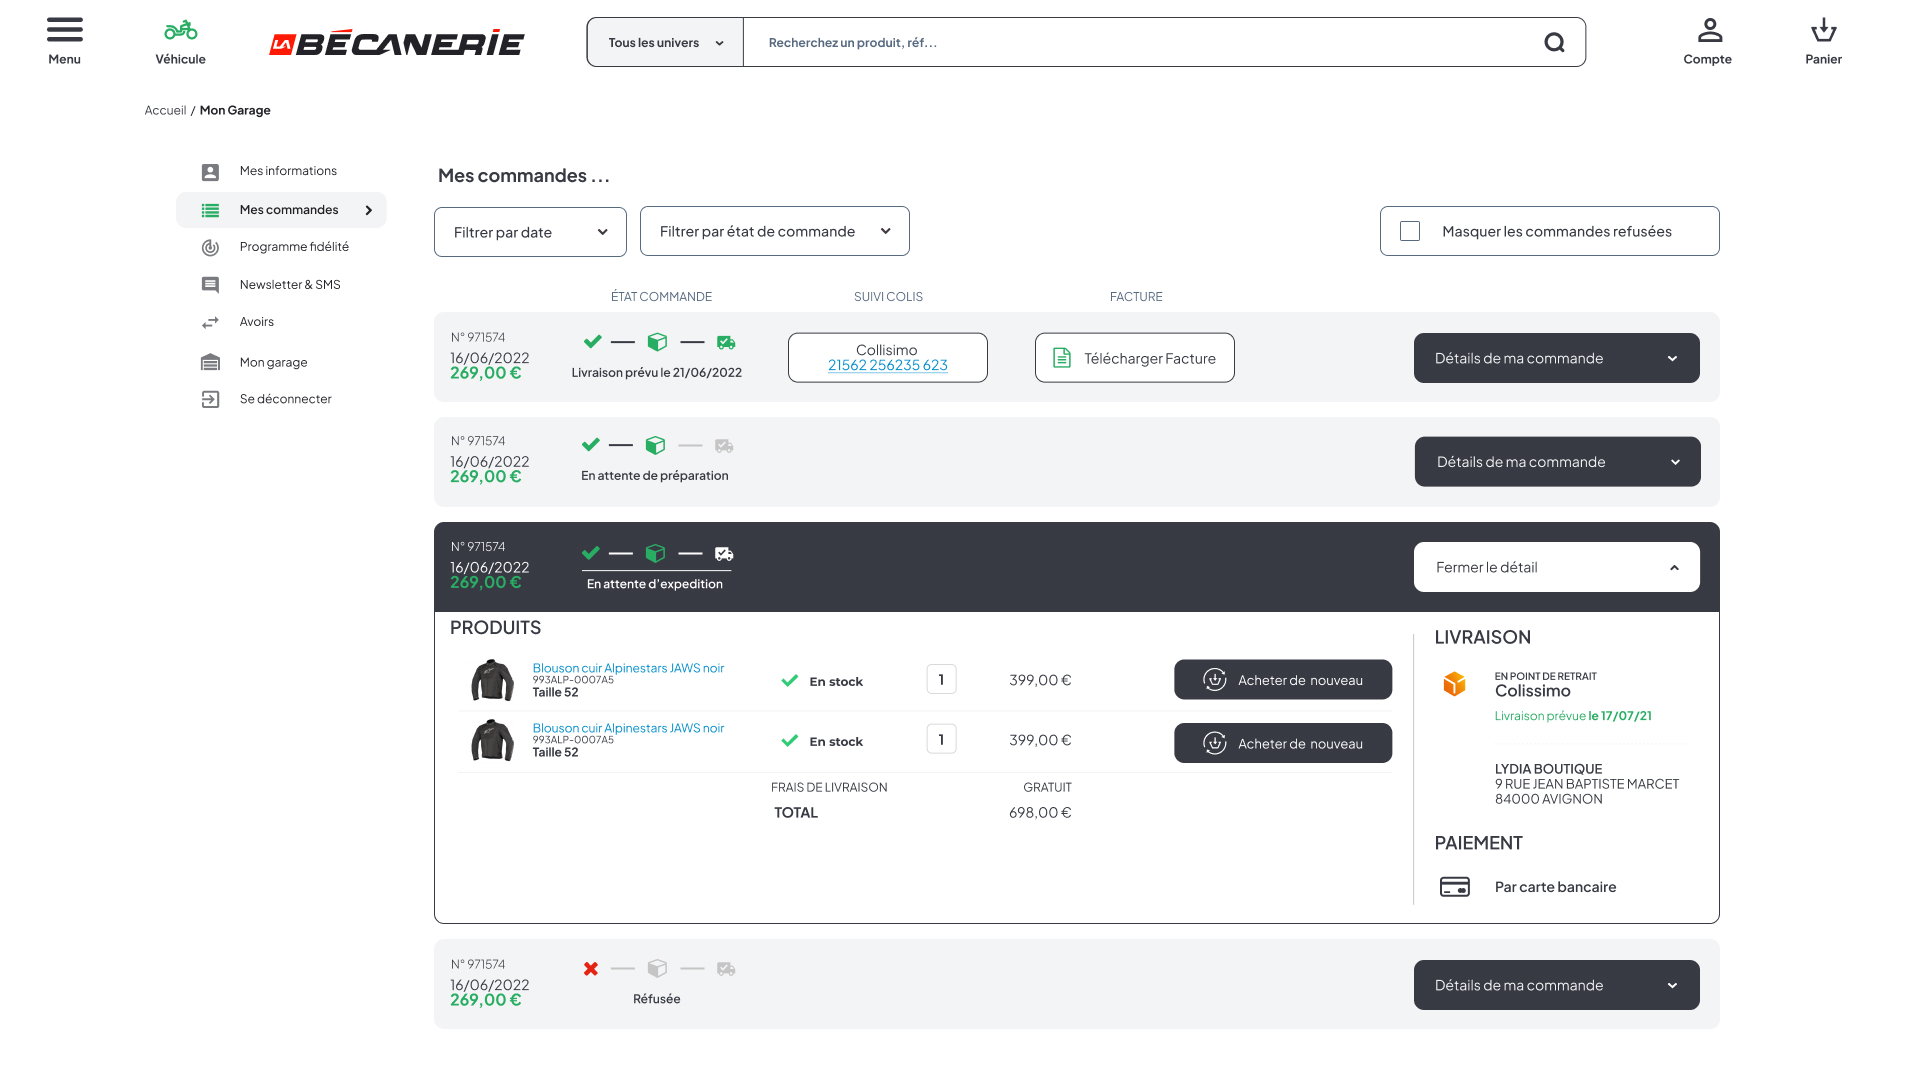This screenshot has height=1074, width=1920.
Task: Click the La Bécanerie logo
Action: click(396, 43)
